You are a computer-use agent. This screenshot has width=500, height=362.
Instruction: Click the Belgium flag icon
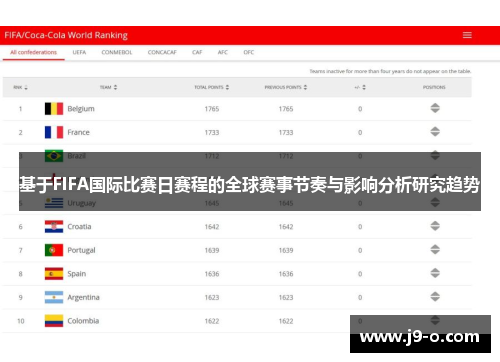[54, 109]
